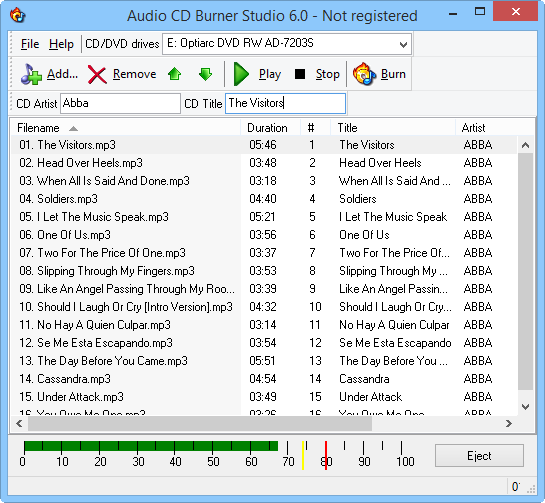Click the flaming disc Burn icon
Image resolution: width=545 pixels, height=503 pixels.
(364, 74)
